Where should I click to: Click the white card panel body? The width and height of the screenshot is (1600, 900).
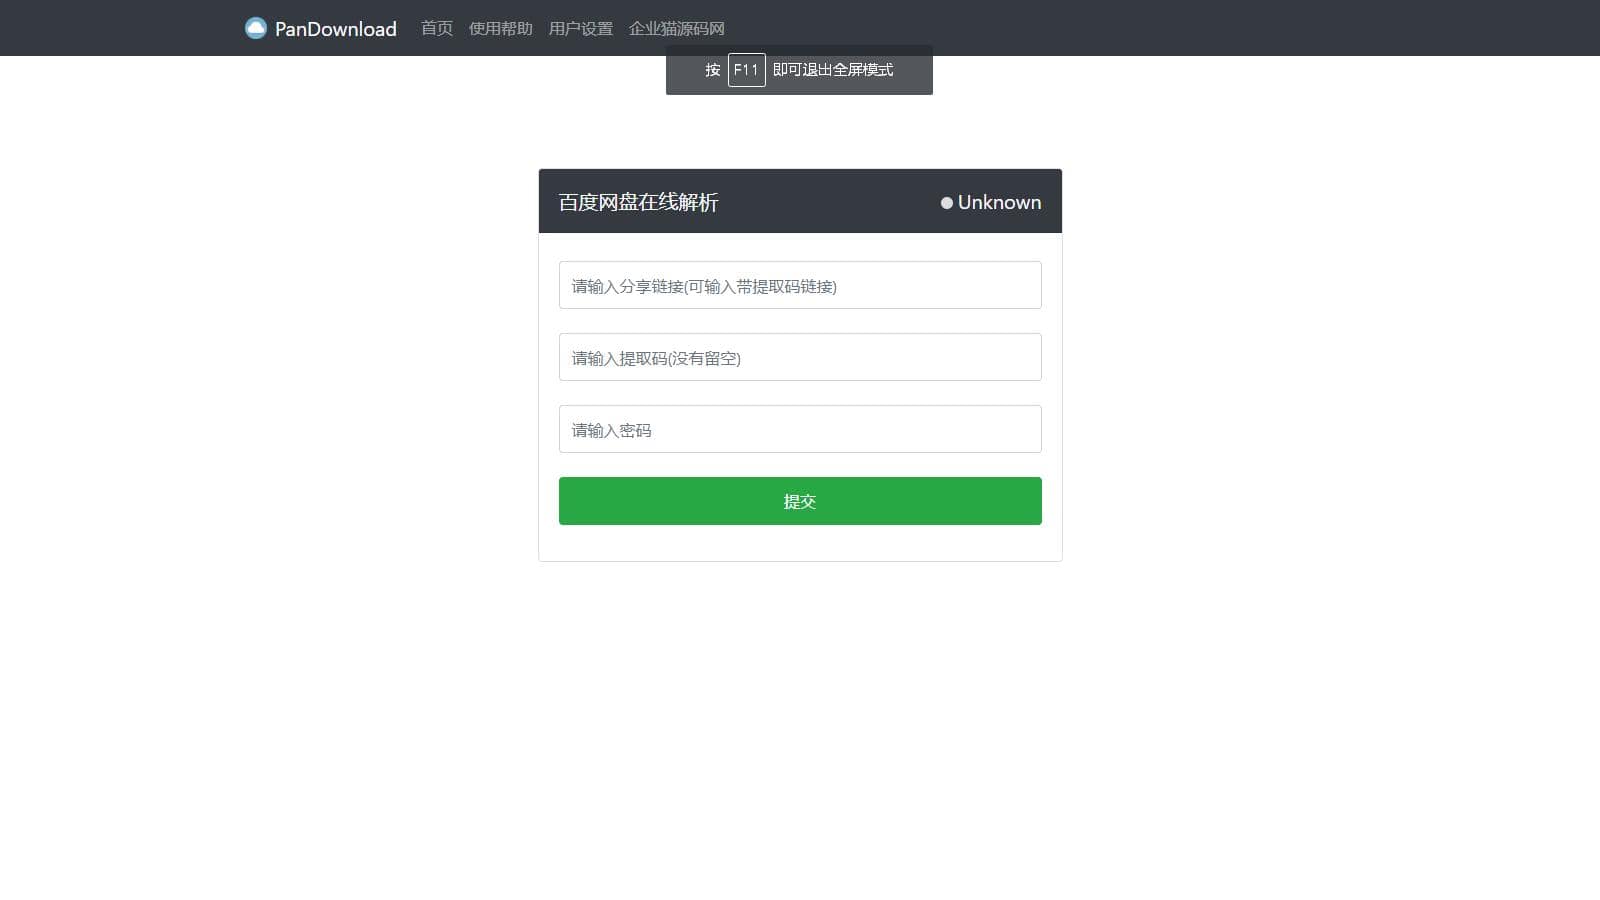pos(800,545)
